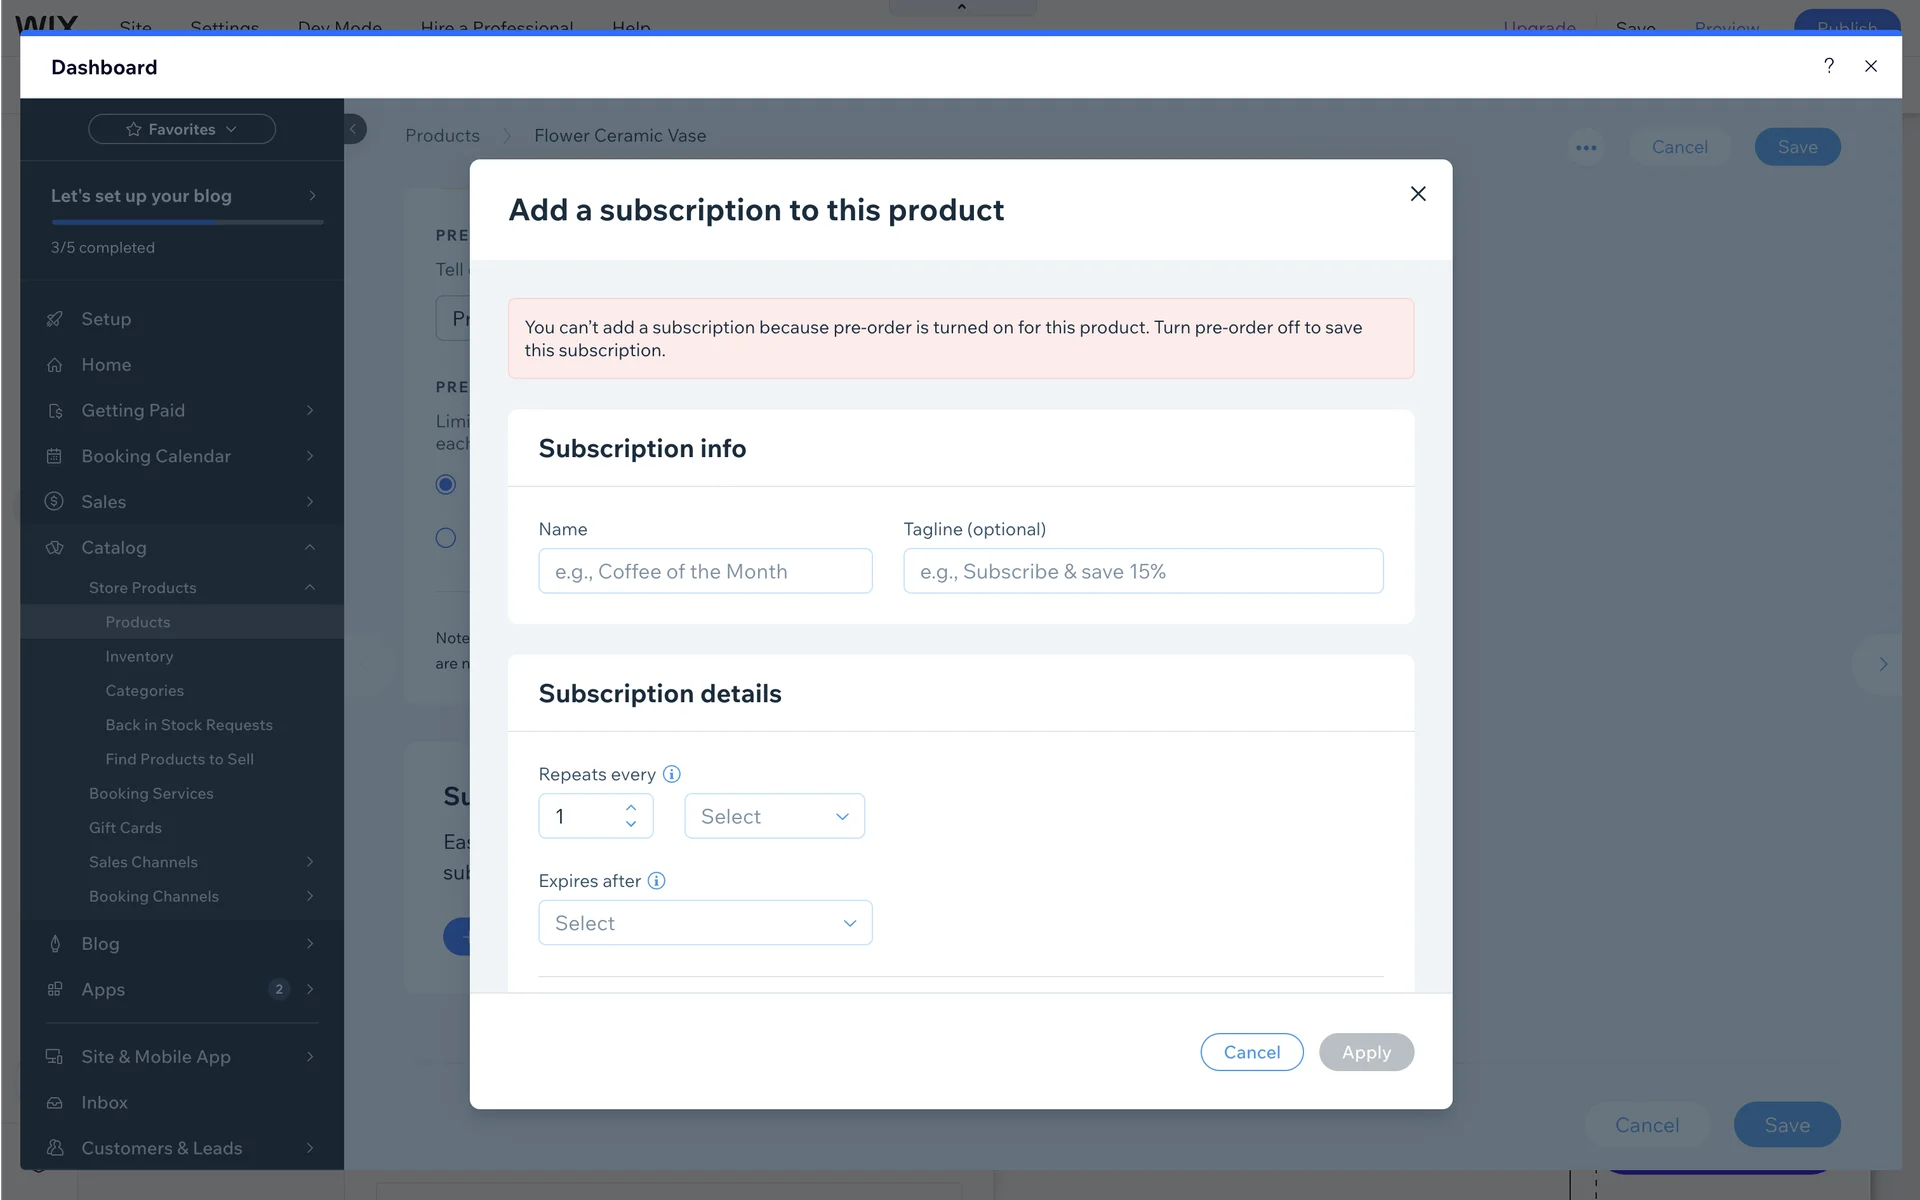
Task: Increase the Repeats every number value
Action: tap(631, 807)
